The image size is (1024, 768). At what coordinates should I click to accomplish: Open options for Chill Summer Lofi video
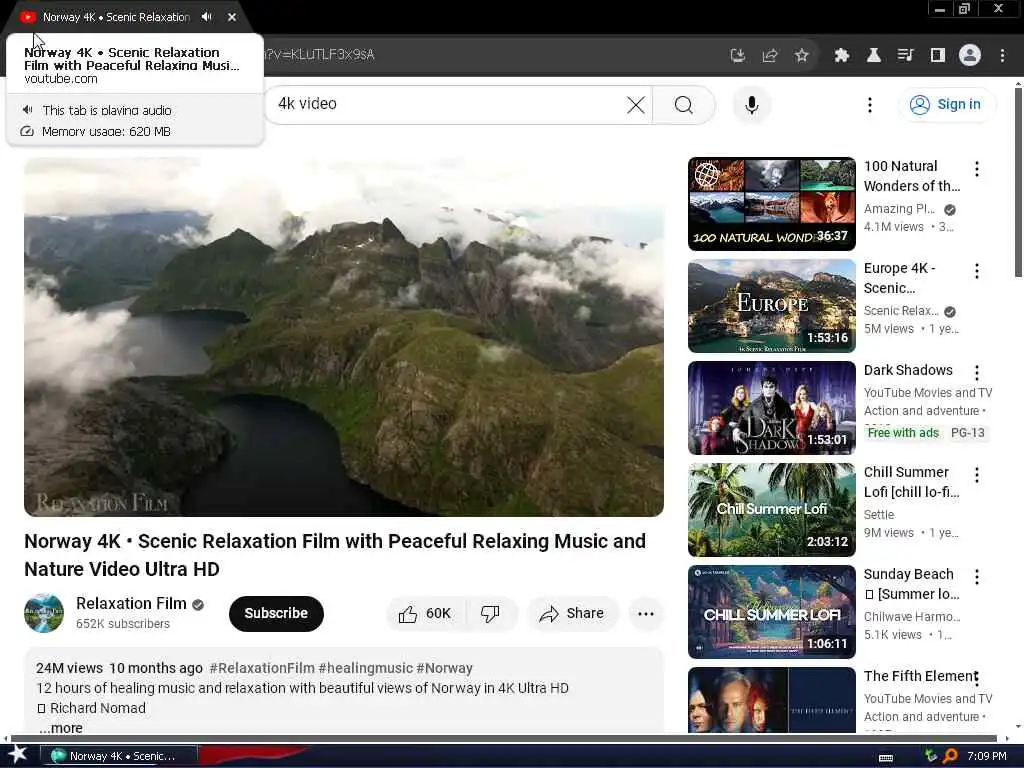tap(977, 475)
